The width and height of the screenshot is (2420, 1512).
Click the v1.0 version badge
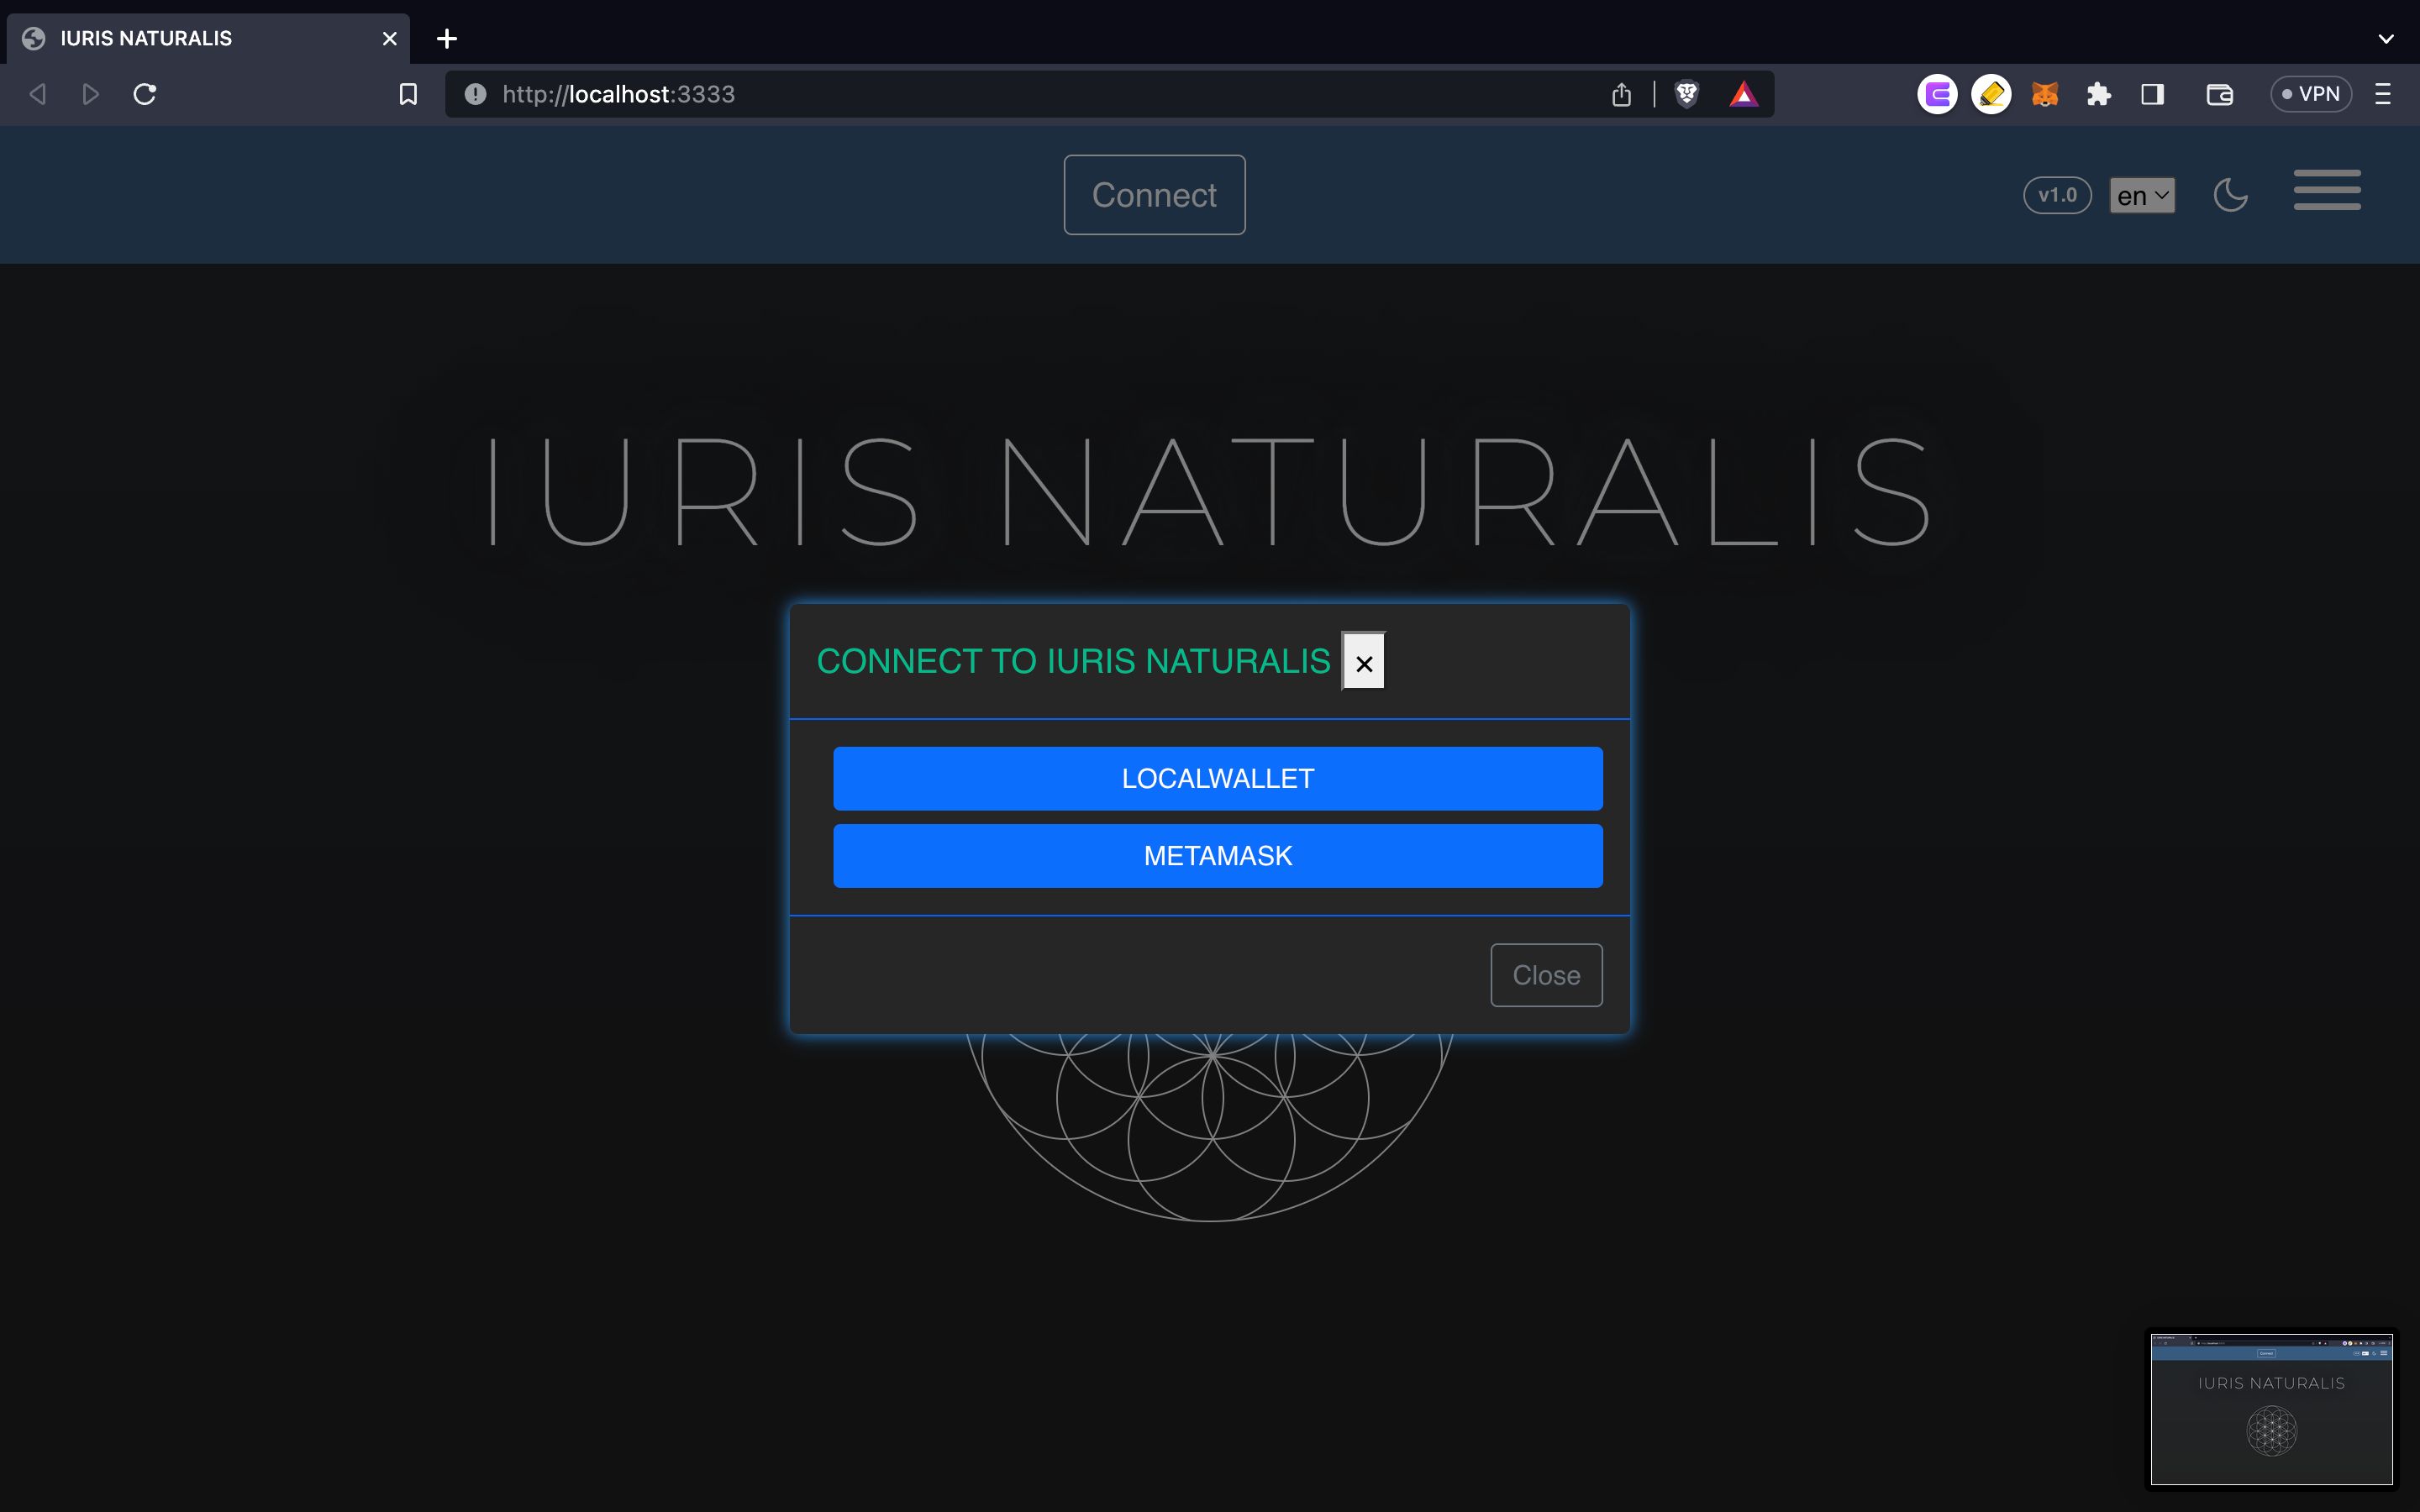pos(2057,195)
